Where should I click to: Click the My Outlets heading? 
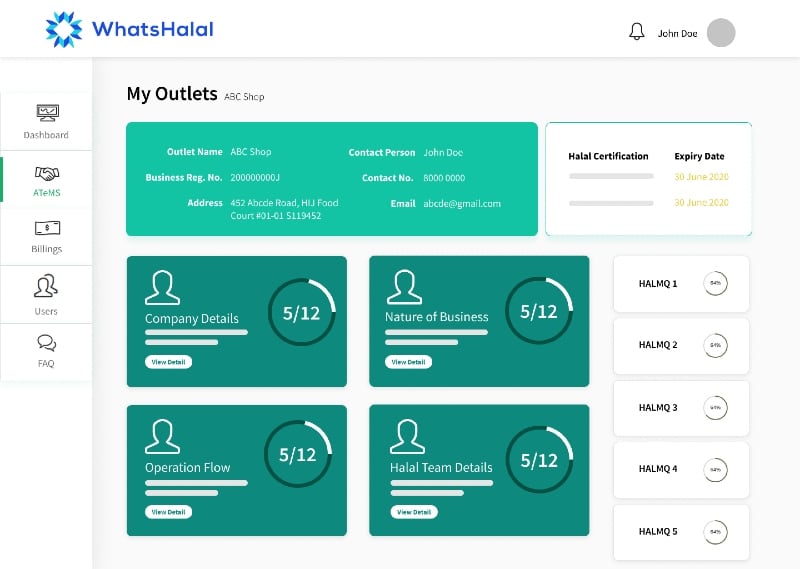[172, 94]
